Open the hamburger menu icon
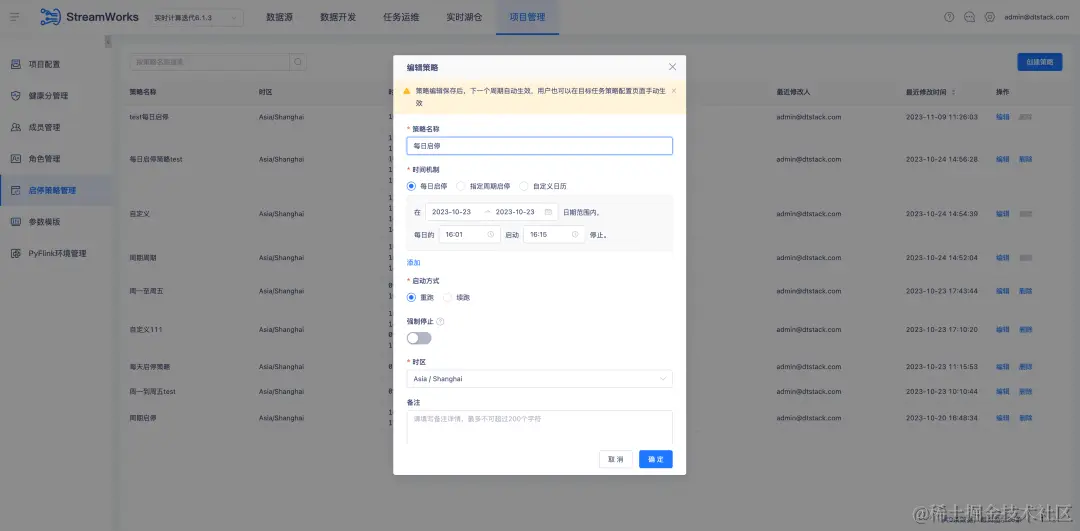The width and height of the screenshot is (1080, 531). [x=14, y=17]
